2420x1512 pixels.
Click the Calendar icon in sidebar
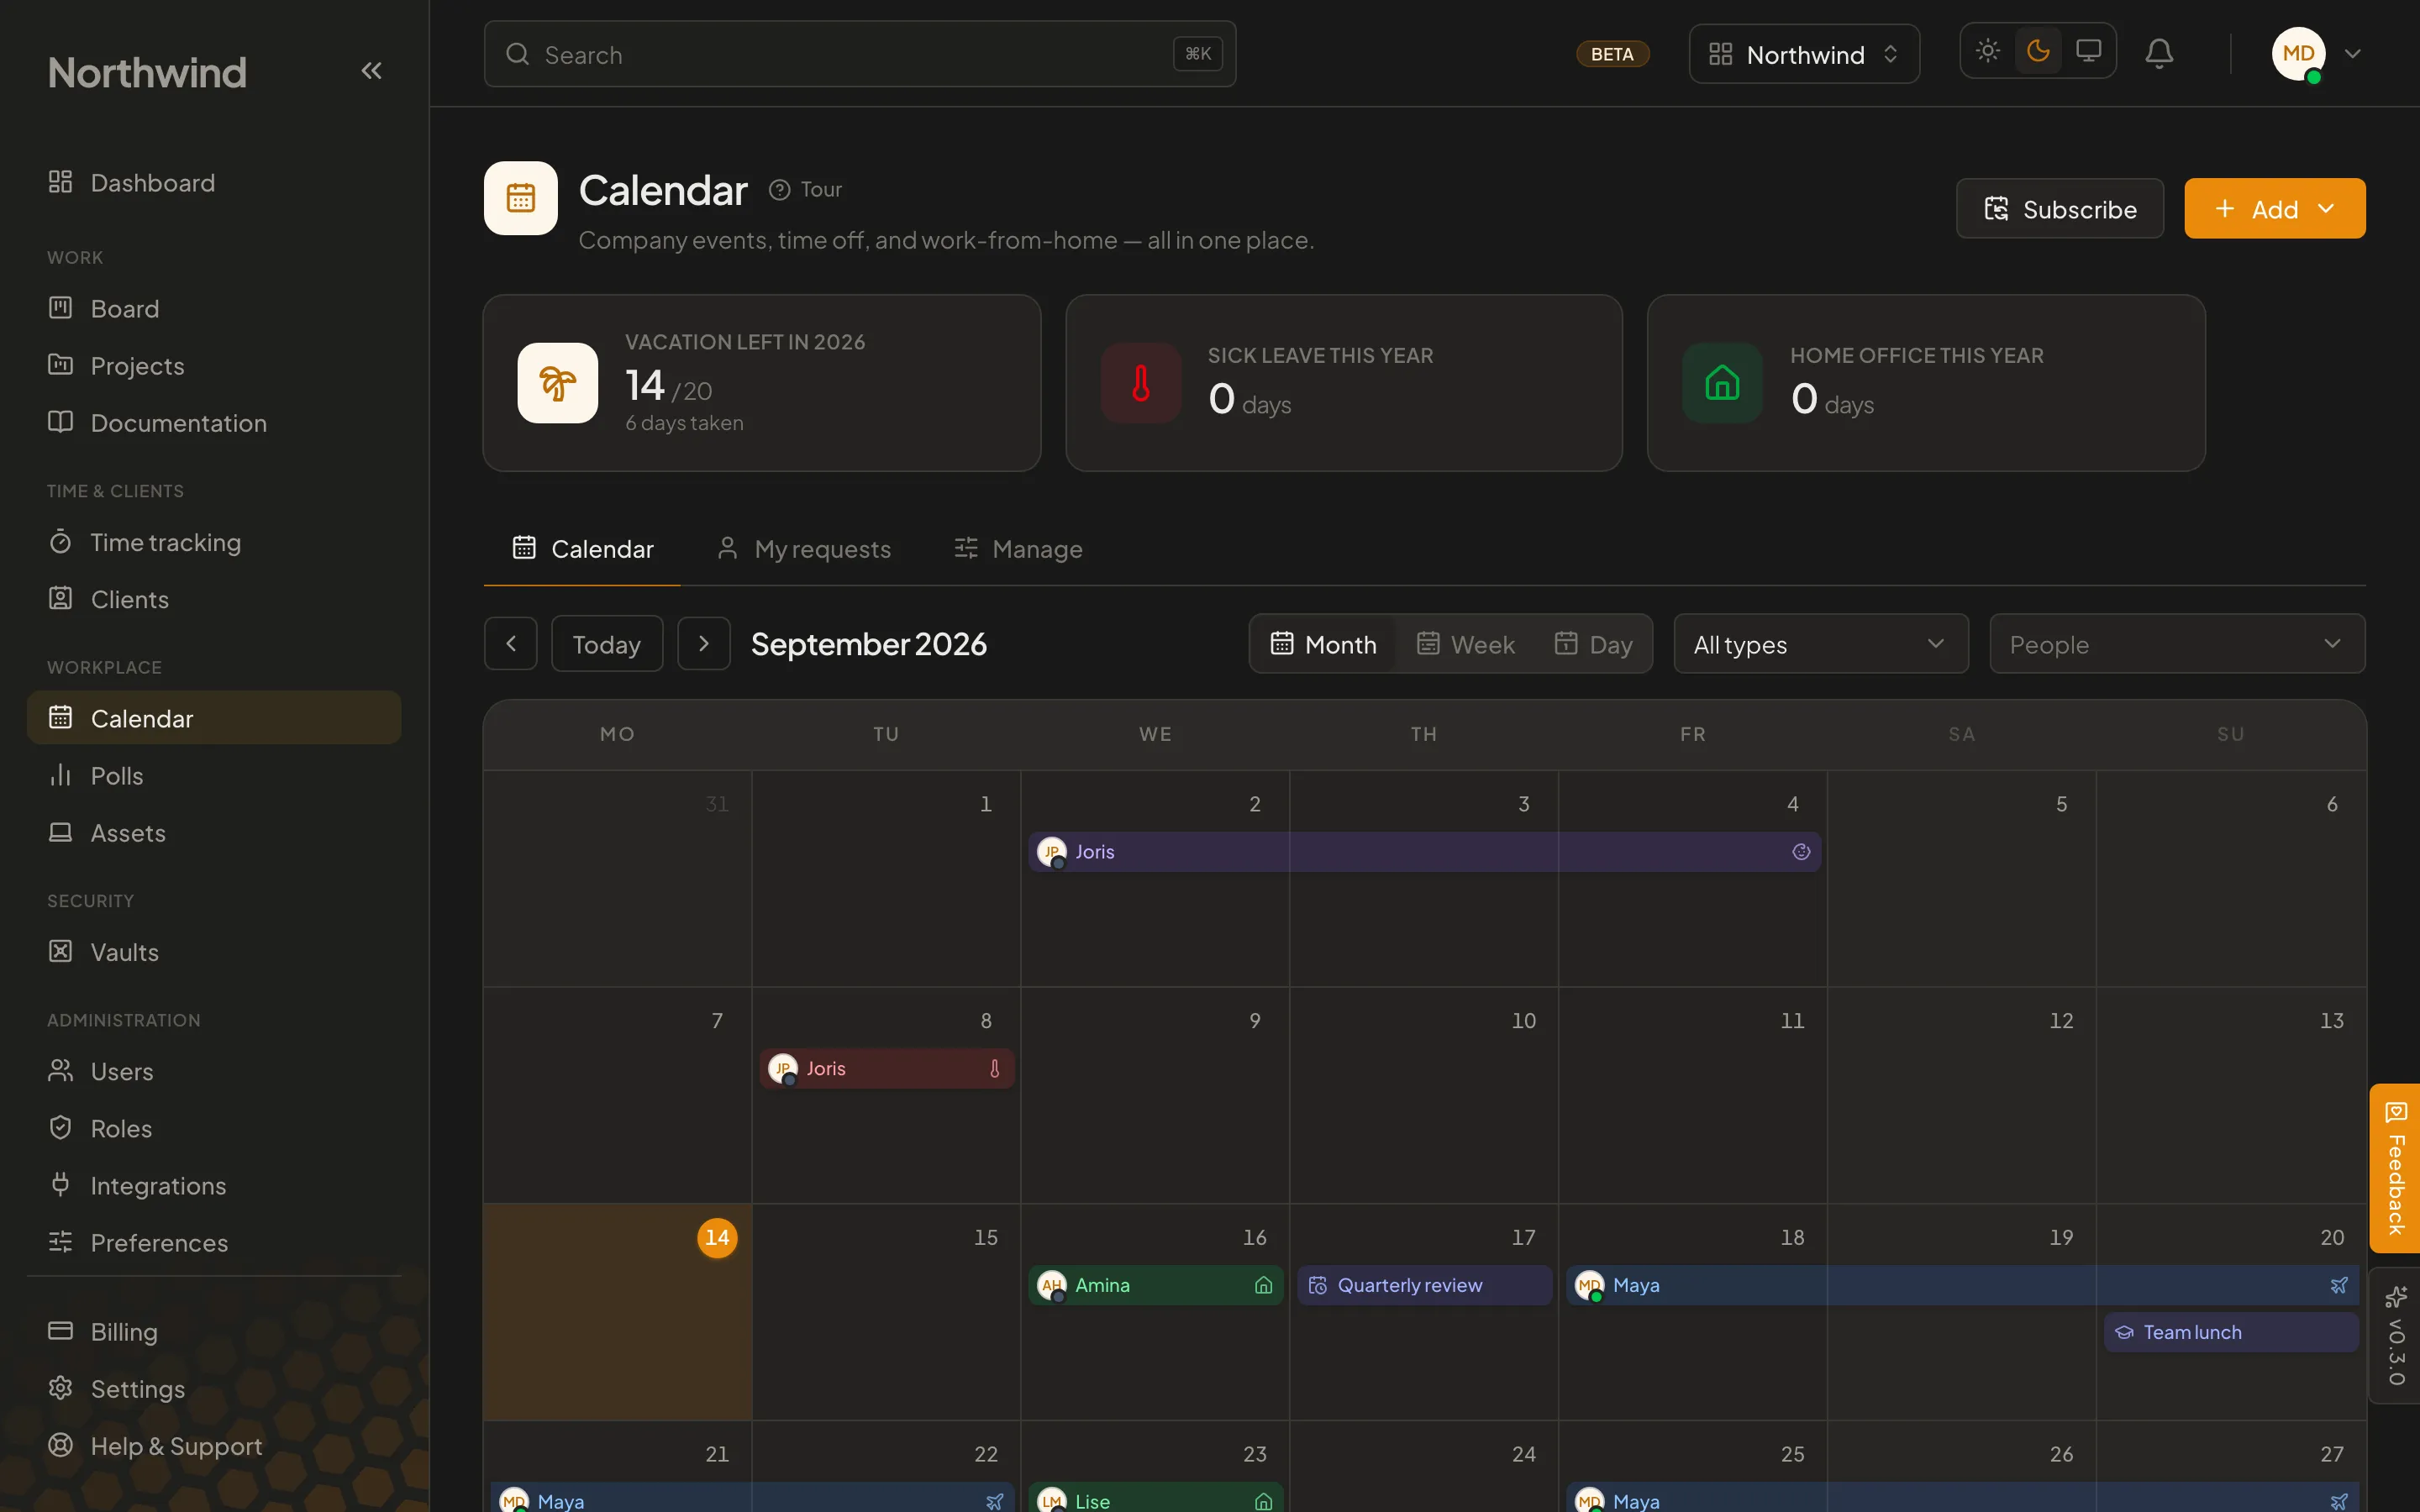point(61,717)
